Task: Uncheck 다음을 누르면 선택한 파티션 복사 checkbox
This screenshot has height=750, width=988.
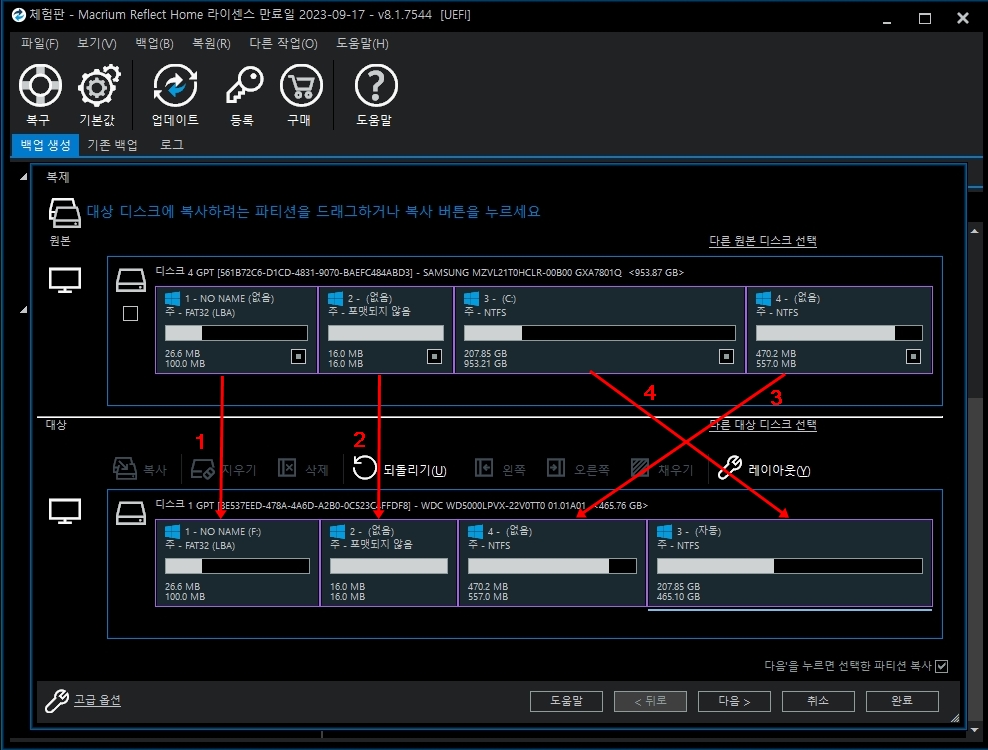Action: pyautogui.click(x=941, y=666)
